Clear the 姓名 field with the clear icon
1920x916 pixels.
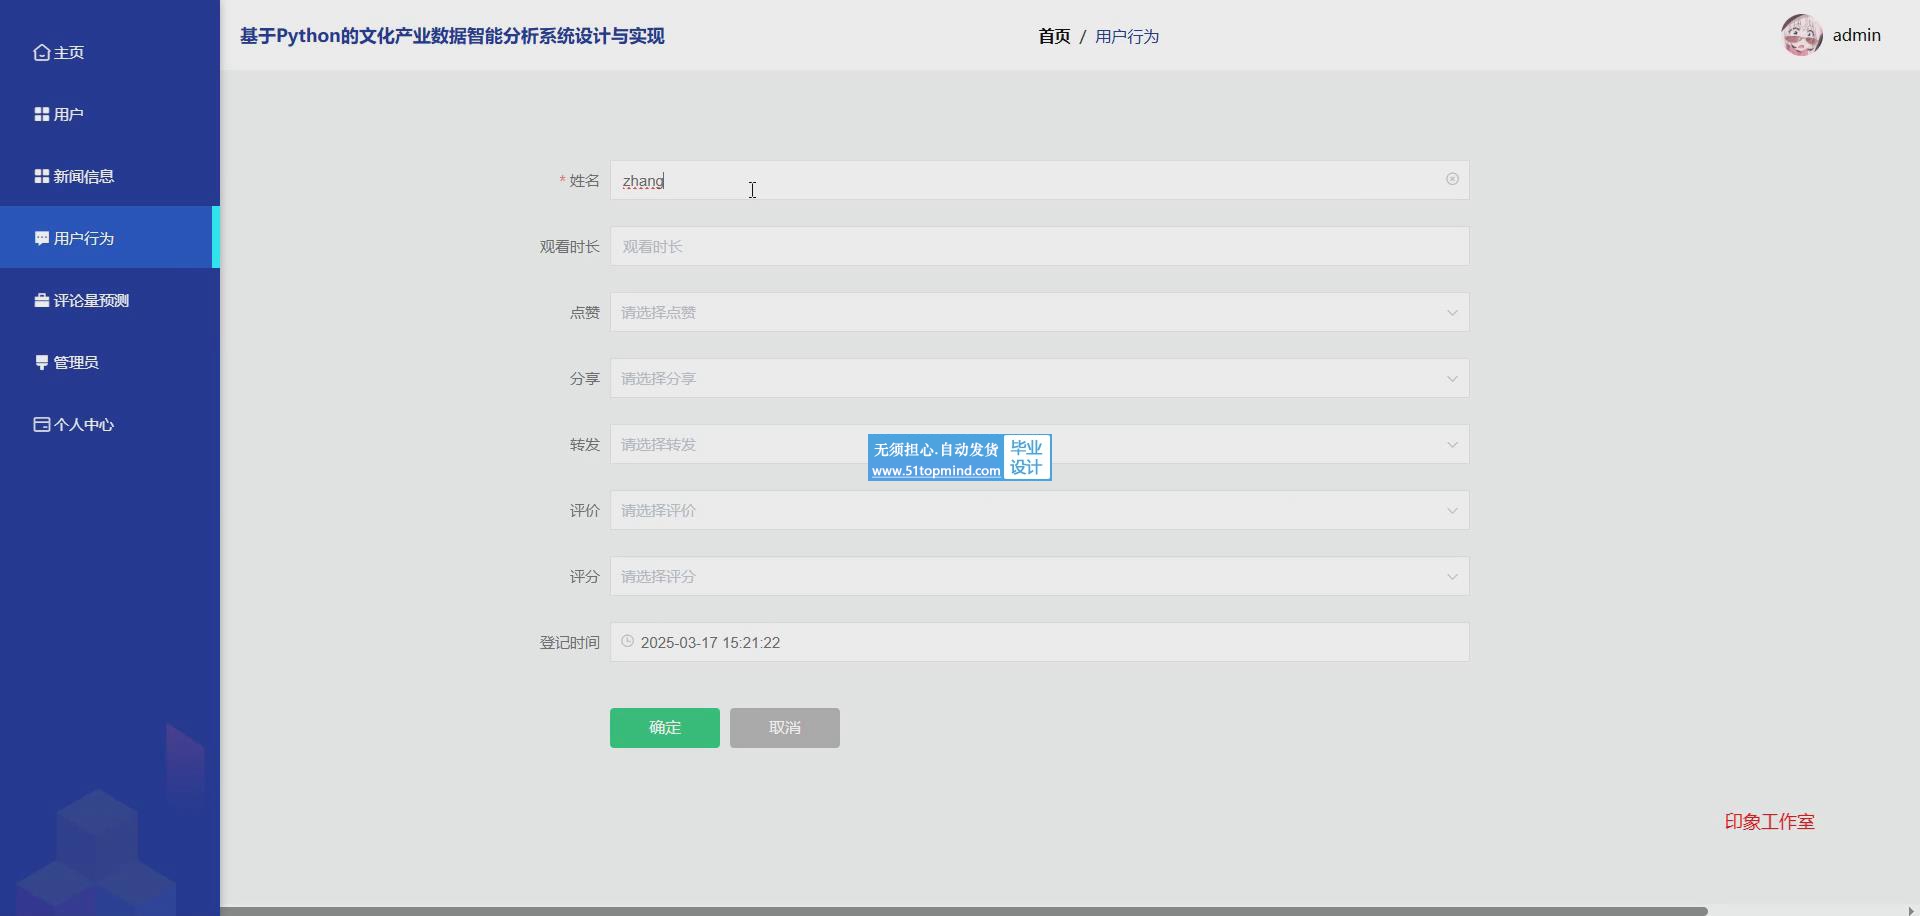[1452, 180]
